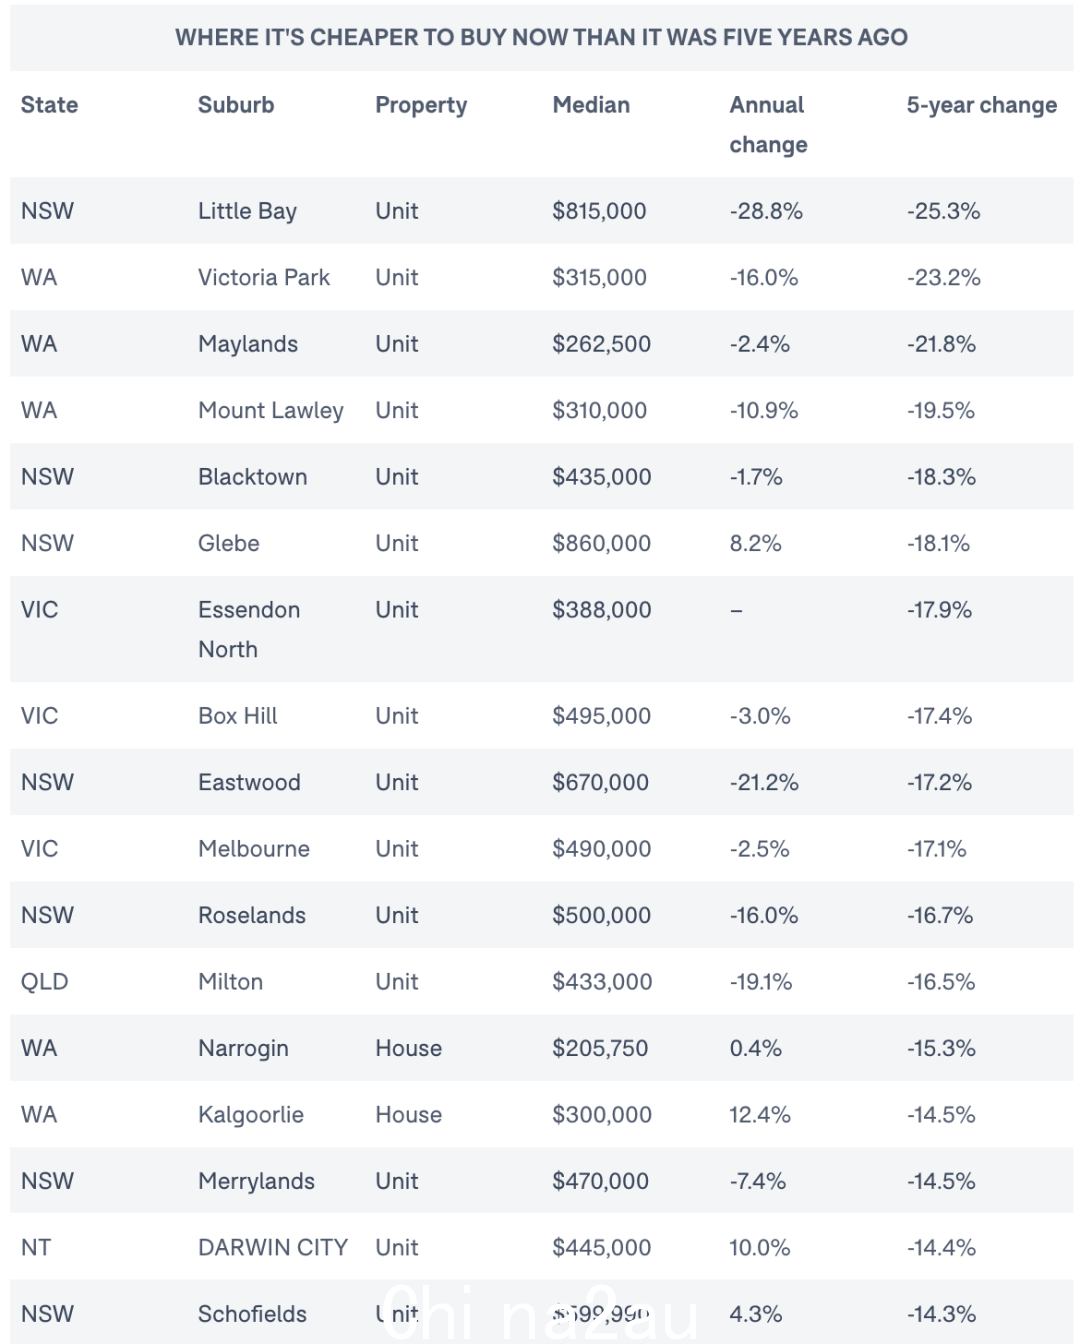Select the Median column header

click(591, 105)
